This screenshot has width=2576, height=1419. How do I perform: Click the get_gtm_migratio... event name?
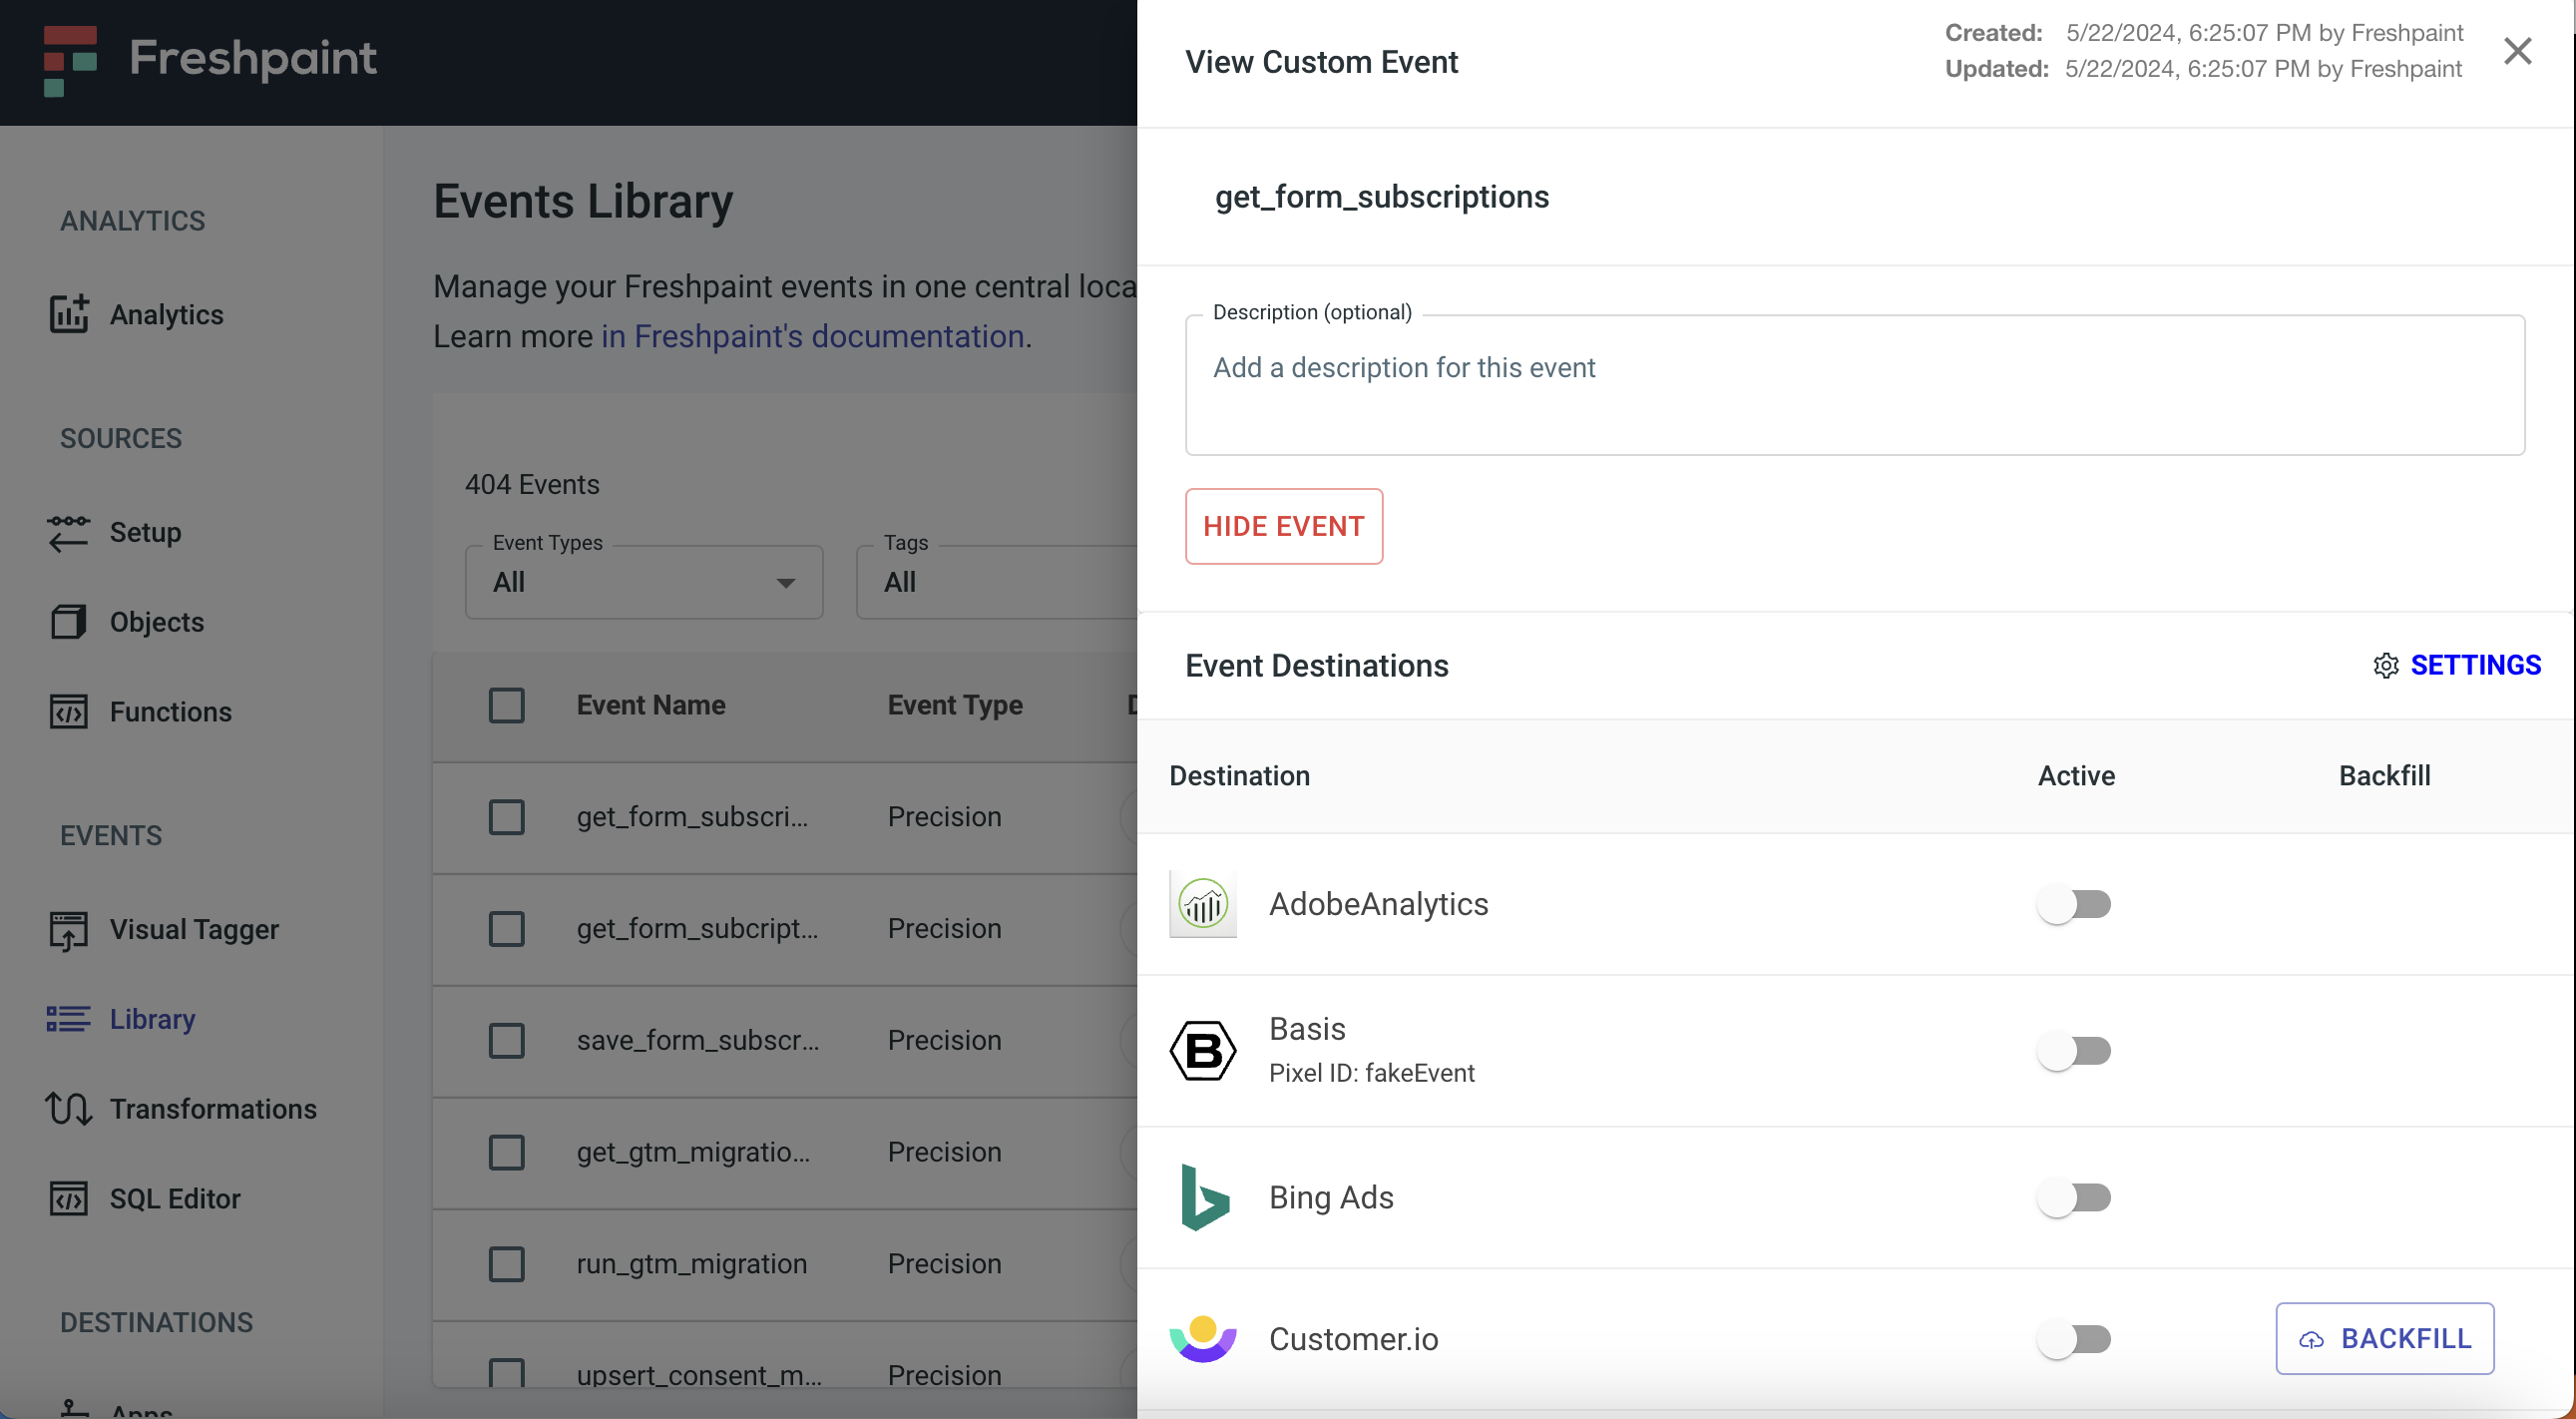click(x=694, y=1152)
